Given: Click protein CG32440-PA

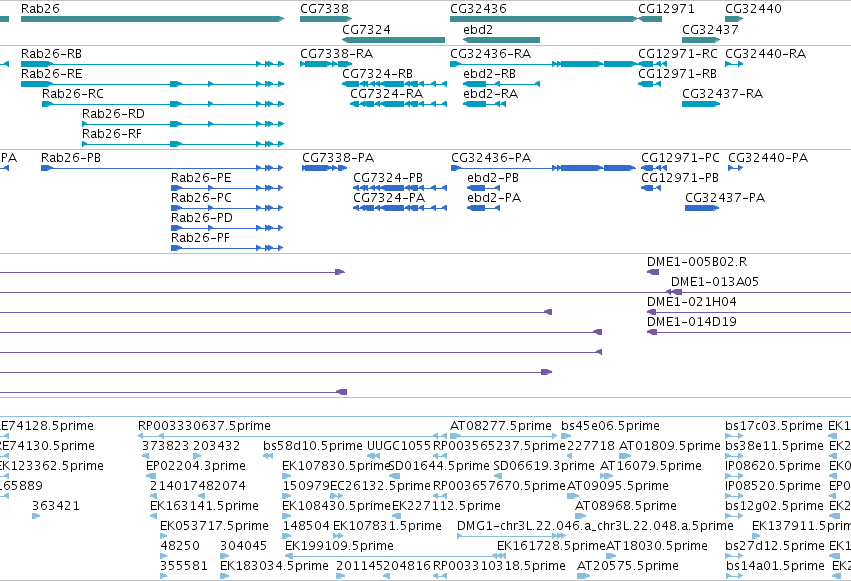Looking at the screenshot, I should point(735,168).
